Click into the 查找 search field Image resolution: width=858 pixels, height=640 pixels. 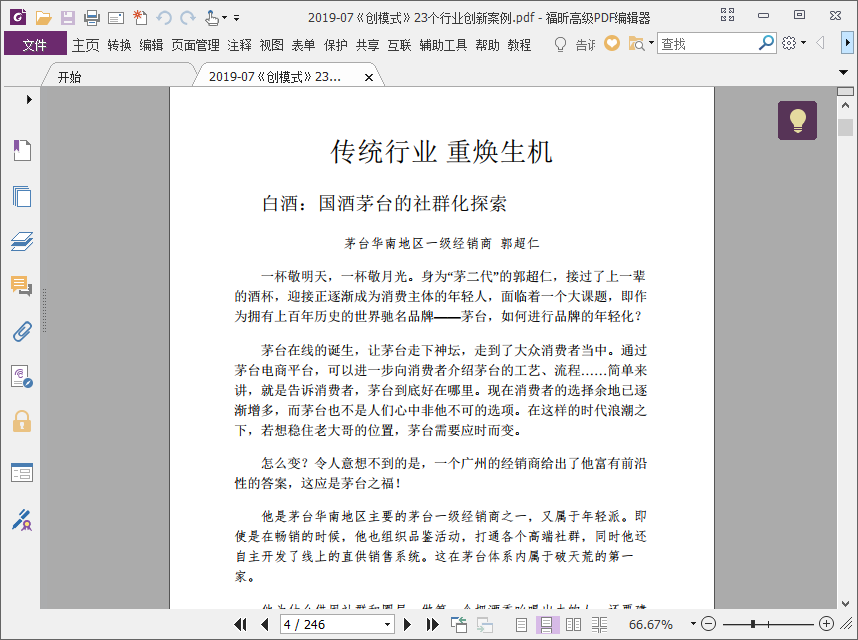708,44
